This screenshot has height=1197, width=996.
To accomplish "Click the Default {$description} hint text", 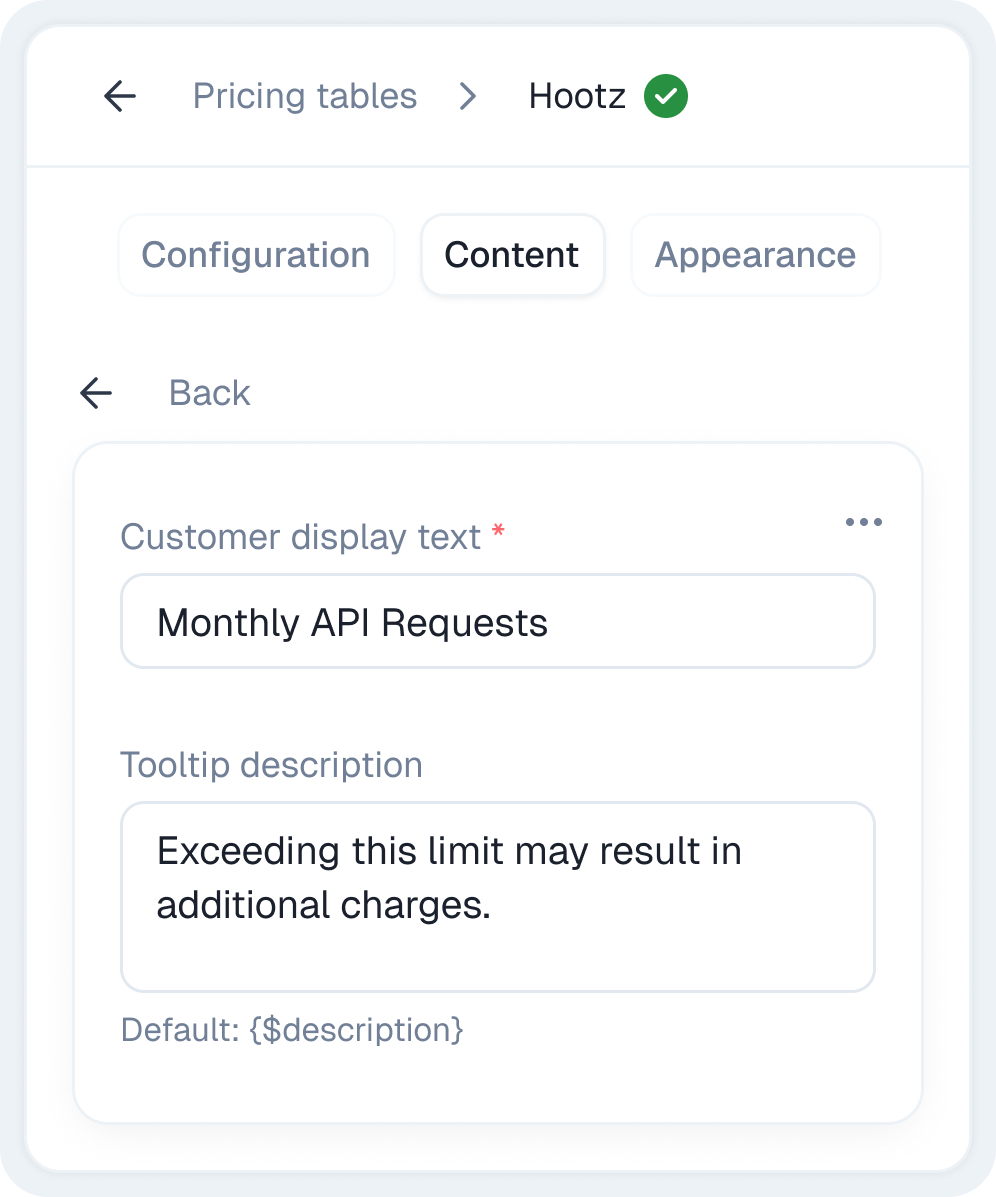I will click(292, 1029).
